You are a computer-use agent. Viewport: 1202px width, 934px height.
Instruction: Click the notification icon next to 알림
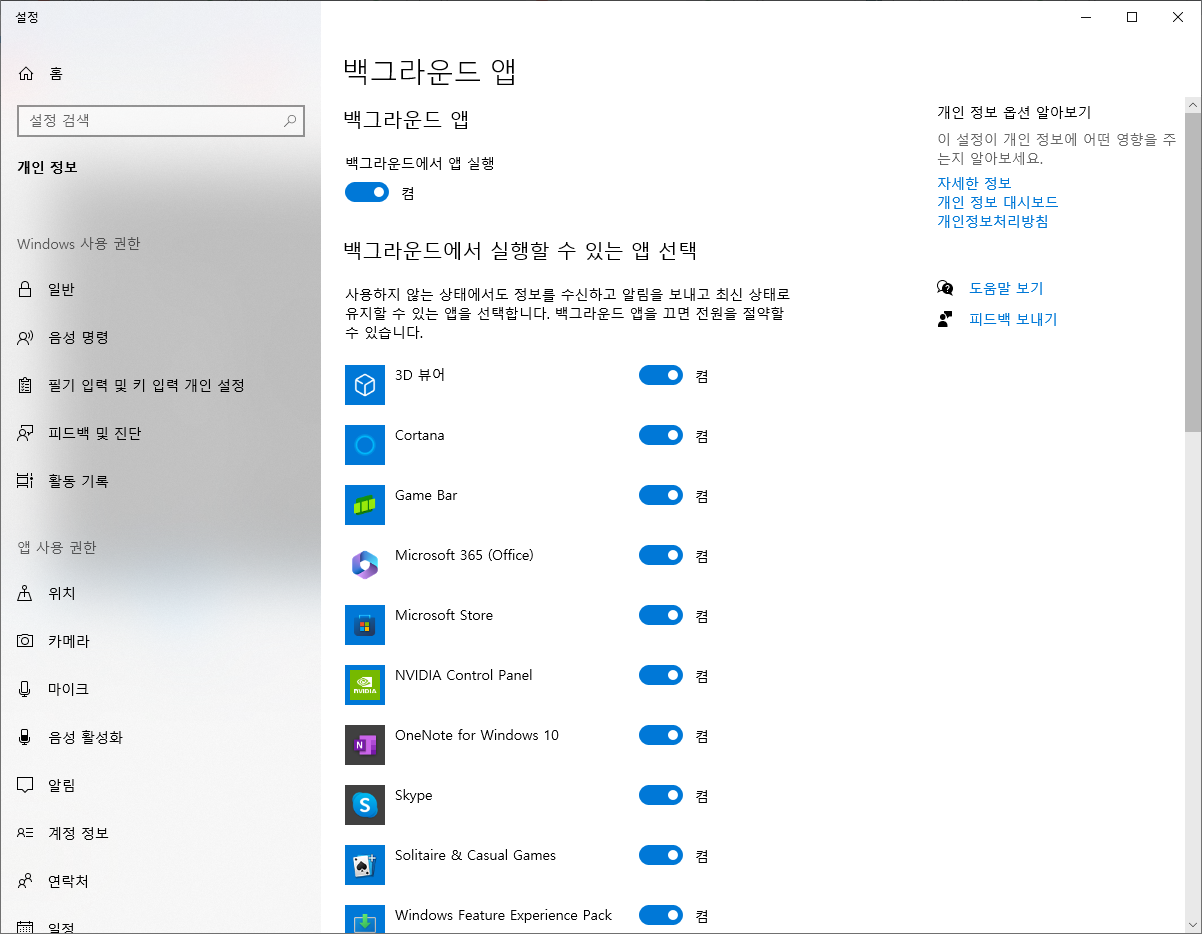26,786
